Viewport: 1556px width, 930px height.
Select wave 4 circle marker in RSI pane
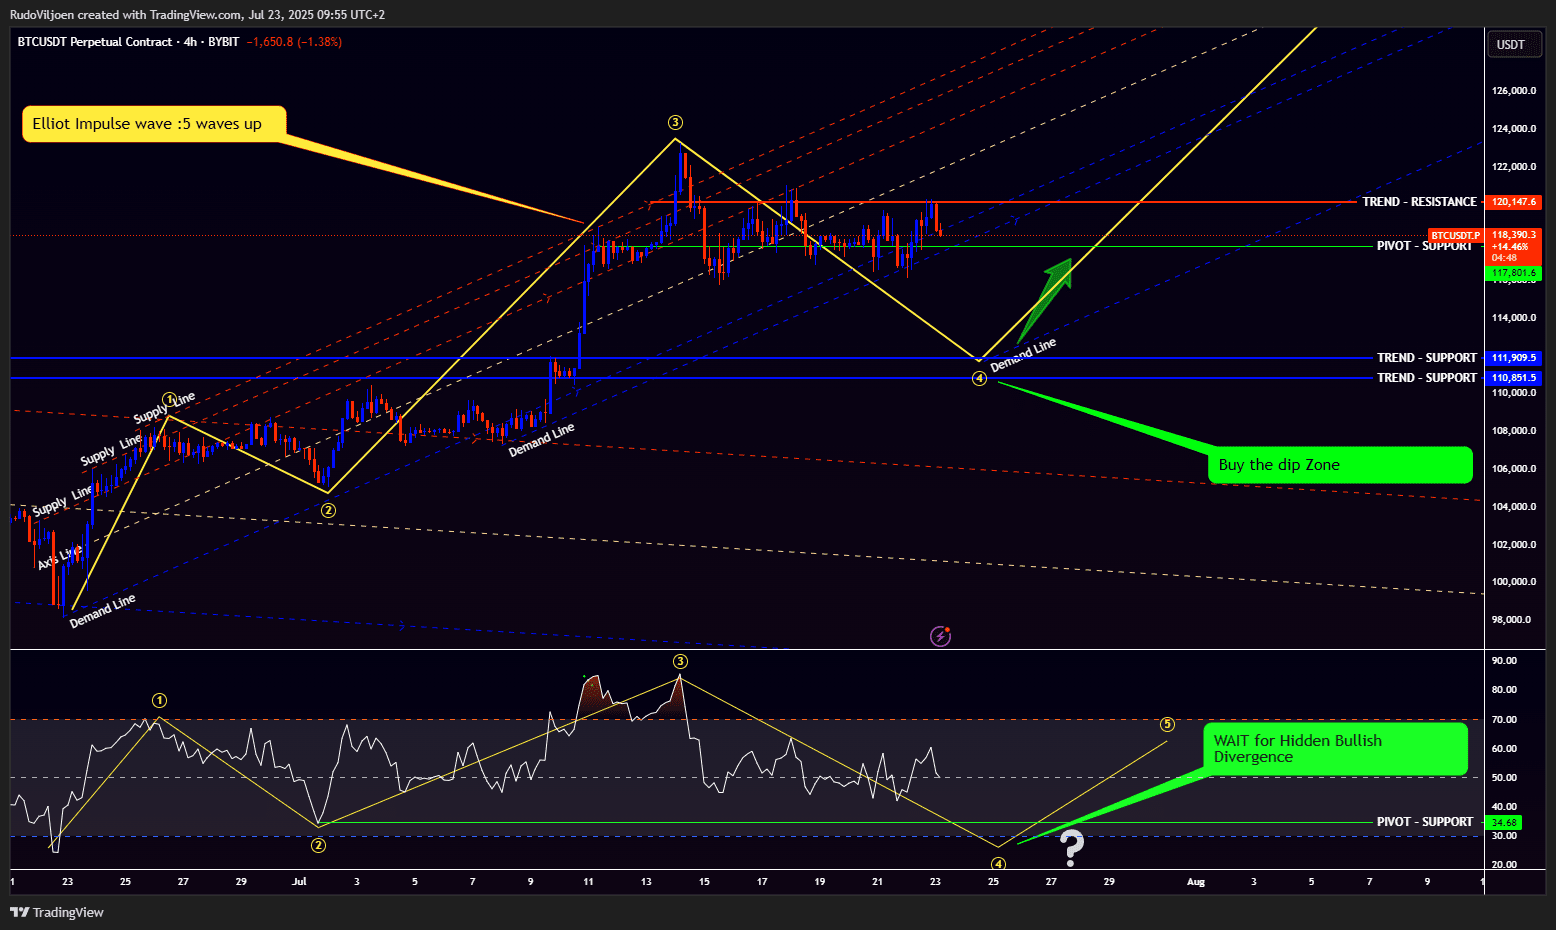click(998, 864)
